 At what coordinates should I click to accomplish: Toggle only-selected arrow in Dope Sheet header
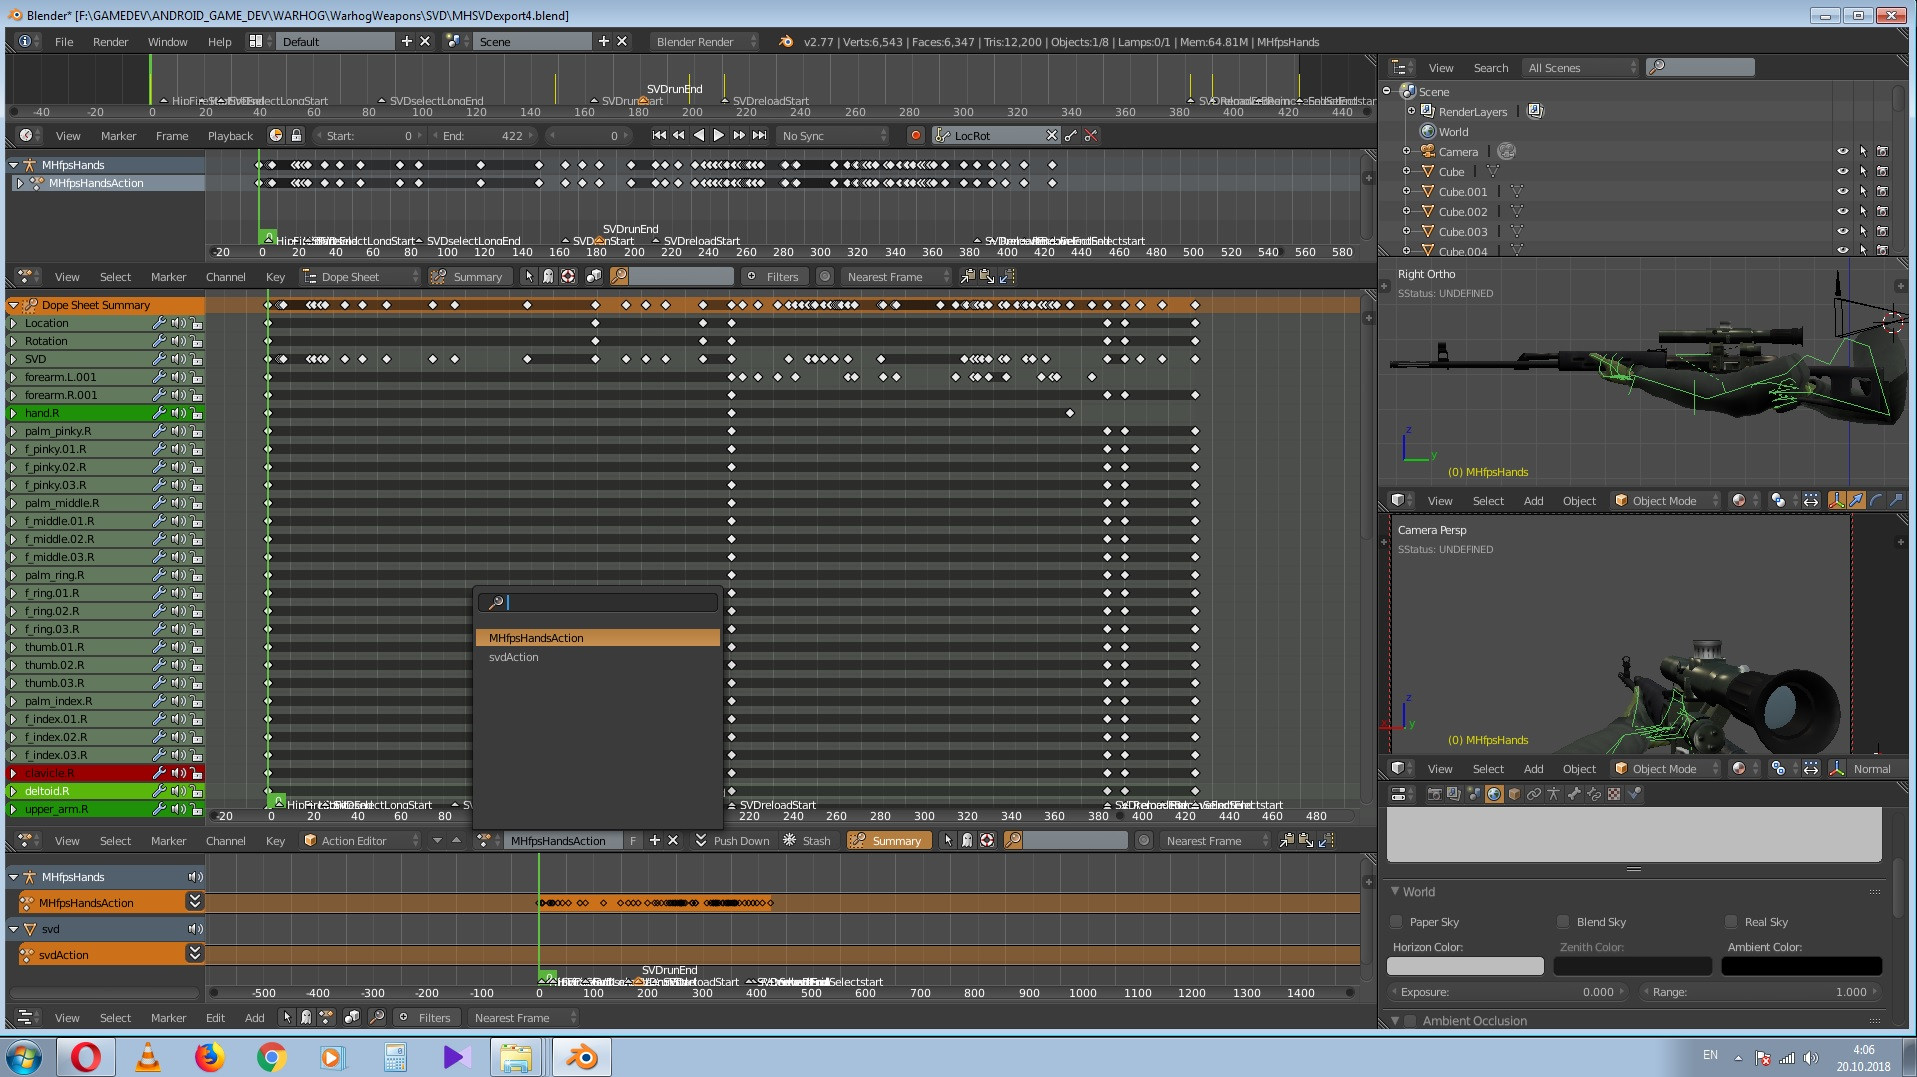[529, 277]
